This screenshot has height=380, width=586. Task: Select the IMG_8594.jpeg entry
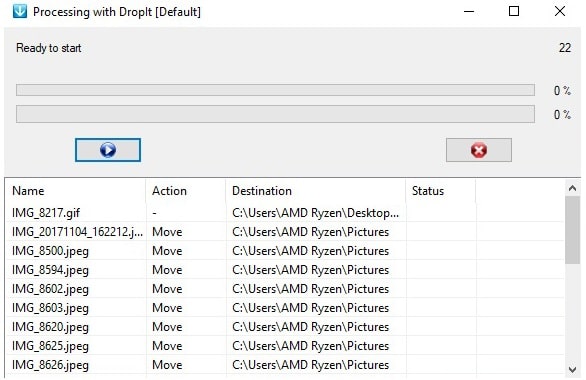pos(50,270)
